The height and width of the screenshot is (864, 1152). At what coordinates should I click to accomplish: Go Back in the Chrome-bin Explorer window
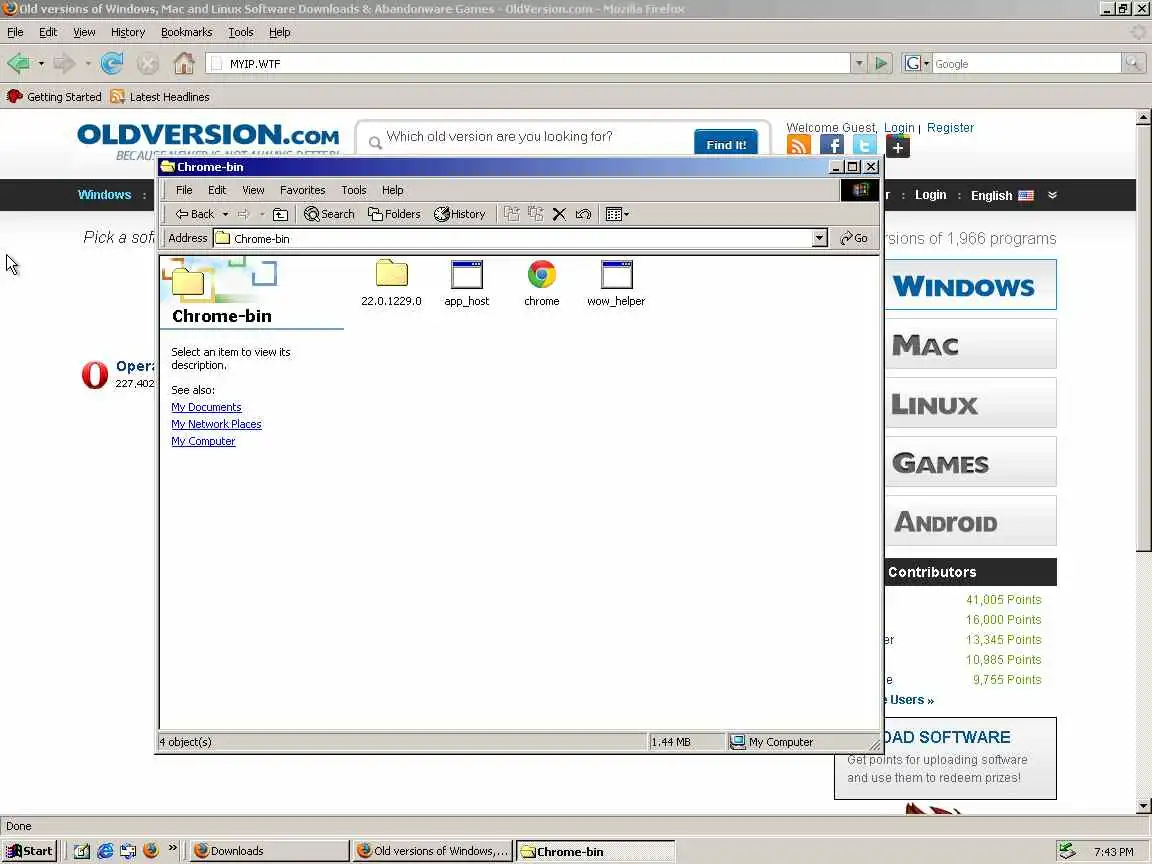194,214
